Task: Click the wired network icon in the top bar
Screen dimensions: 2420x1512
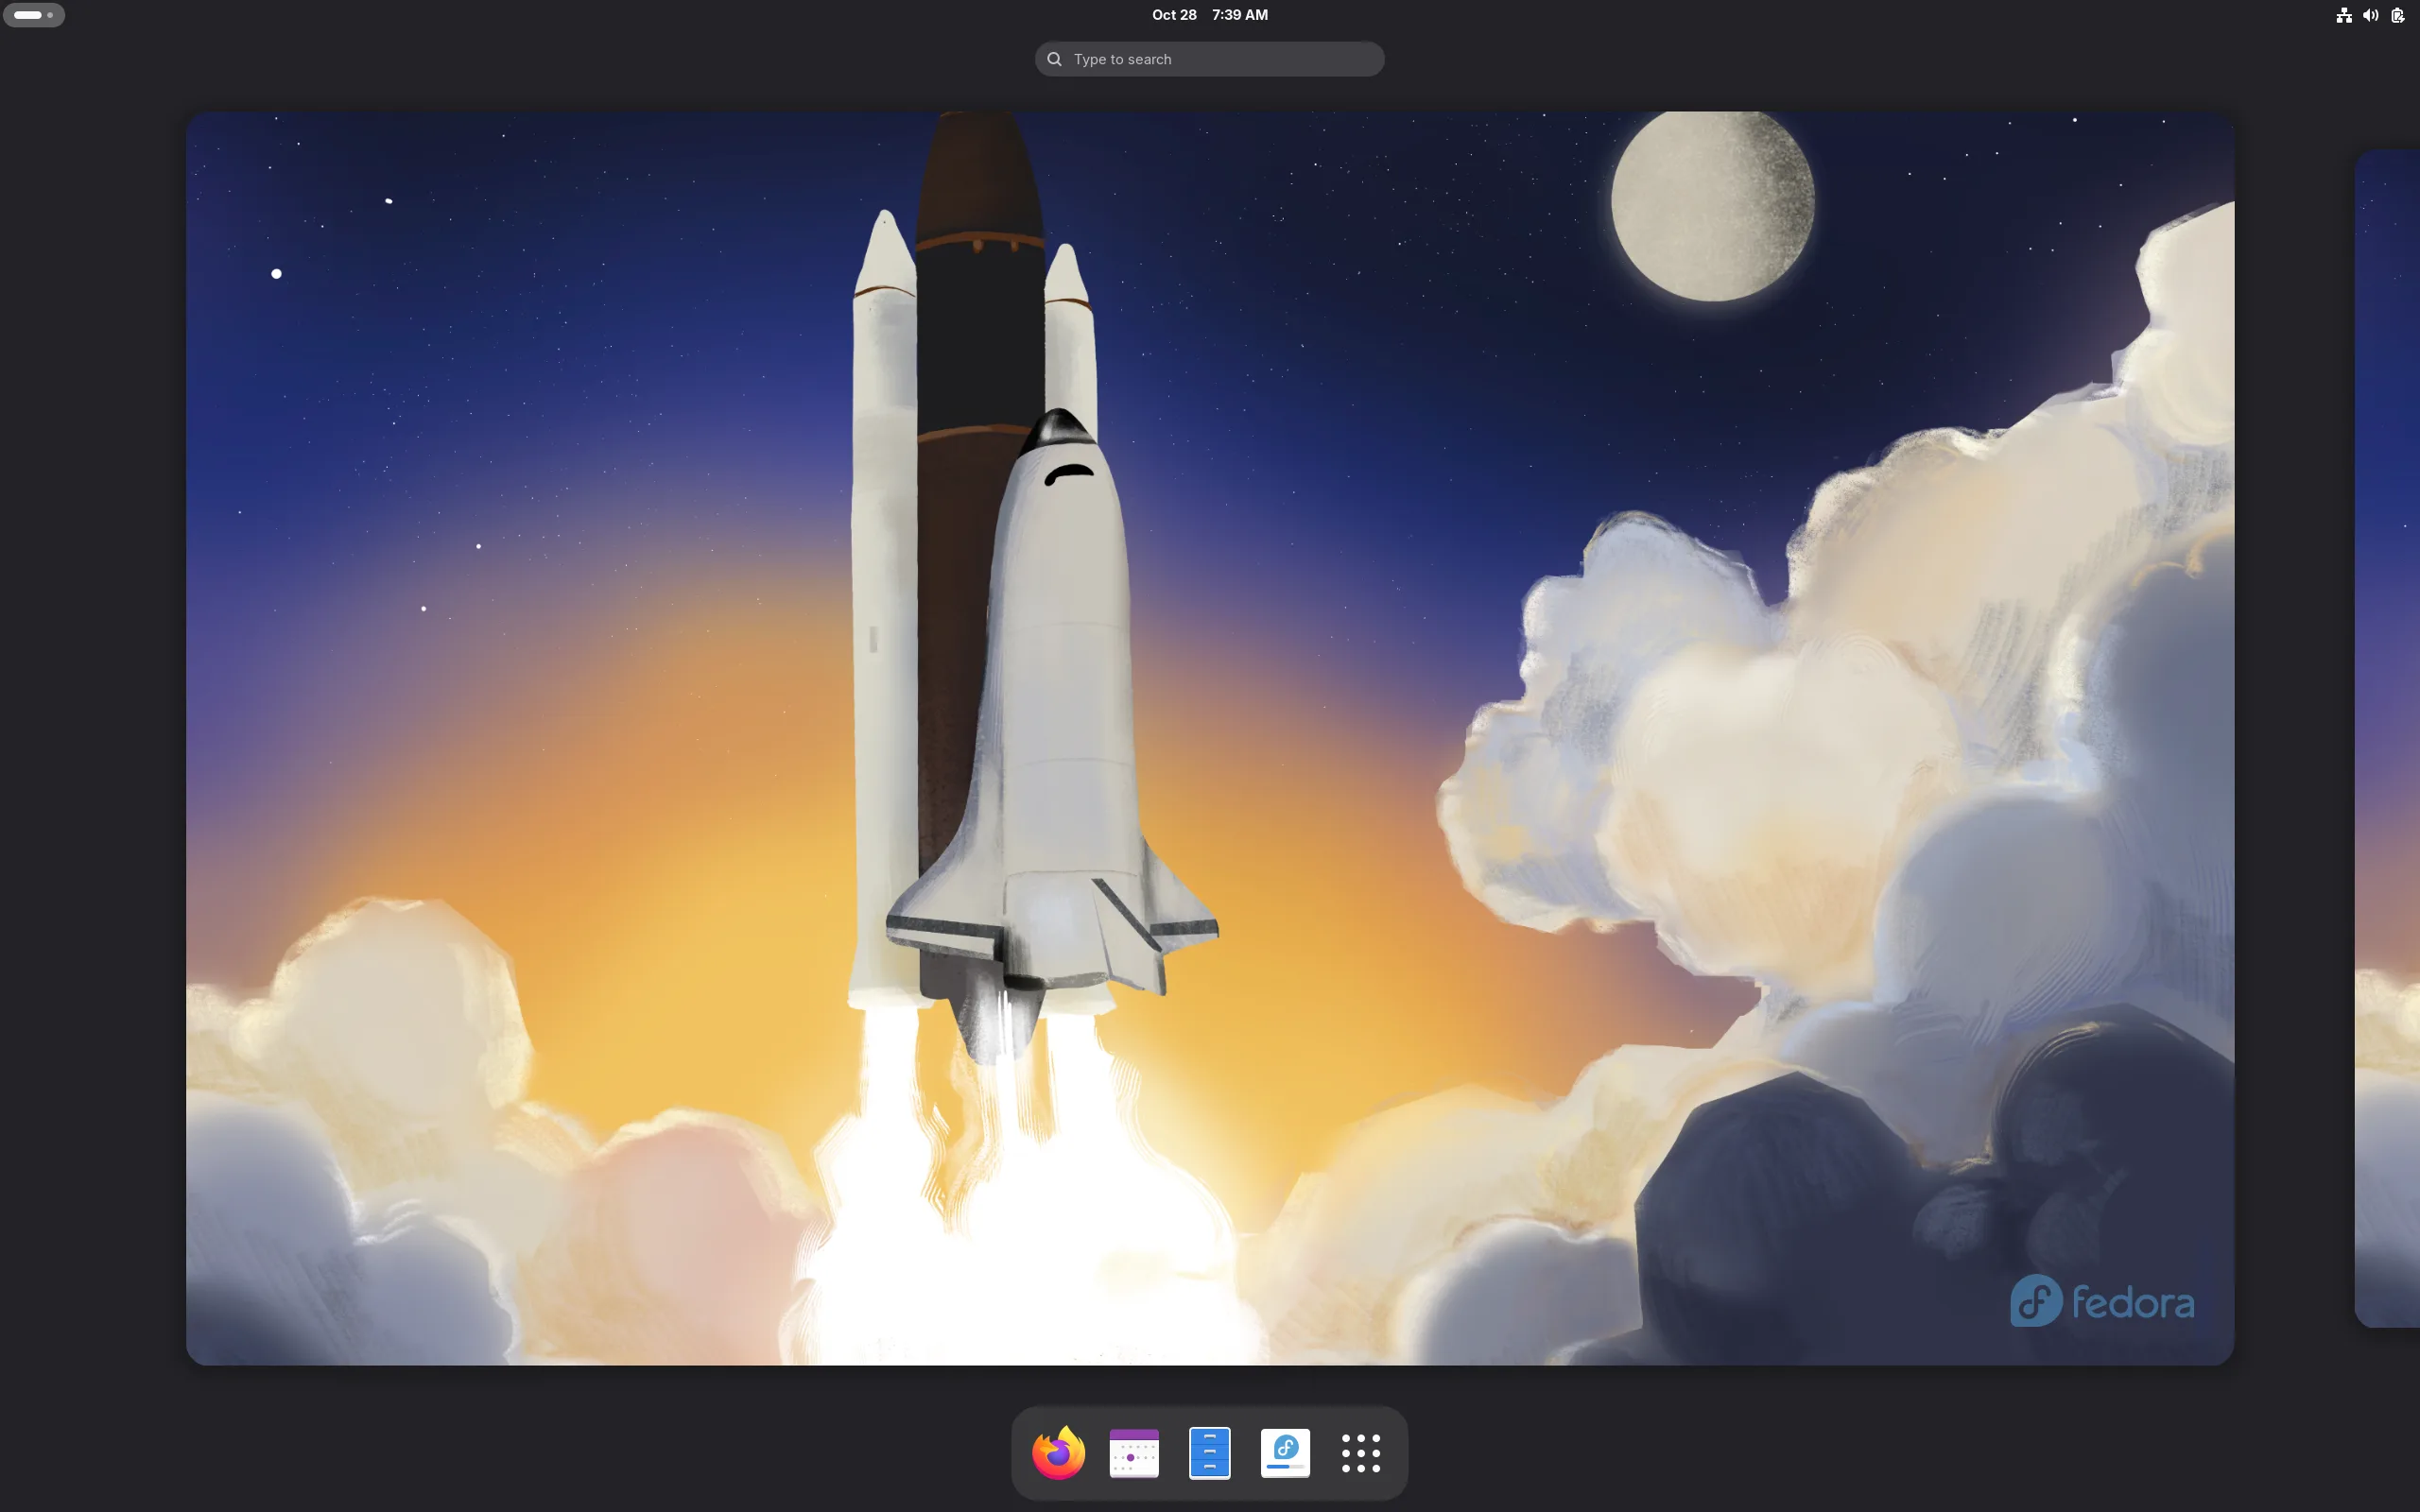Action: pyautogui.click(x=2343, y=15)
